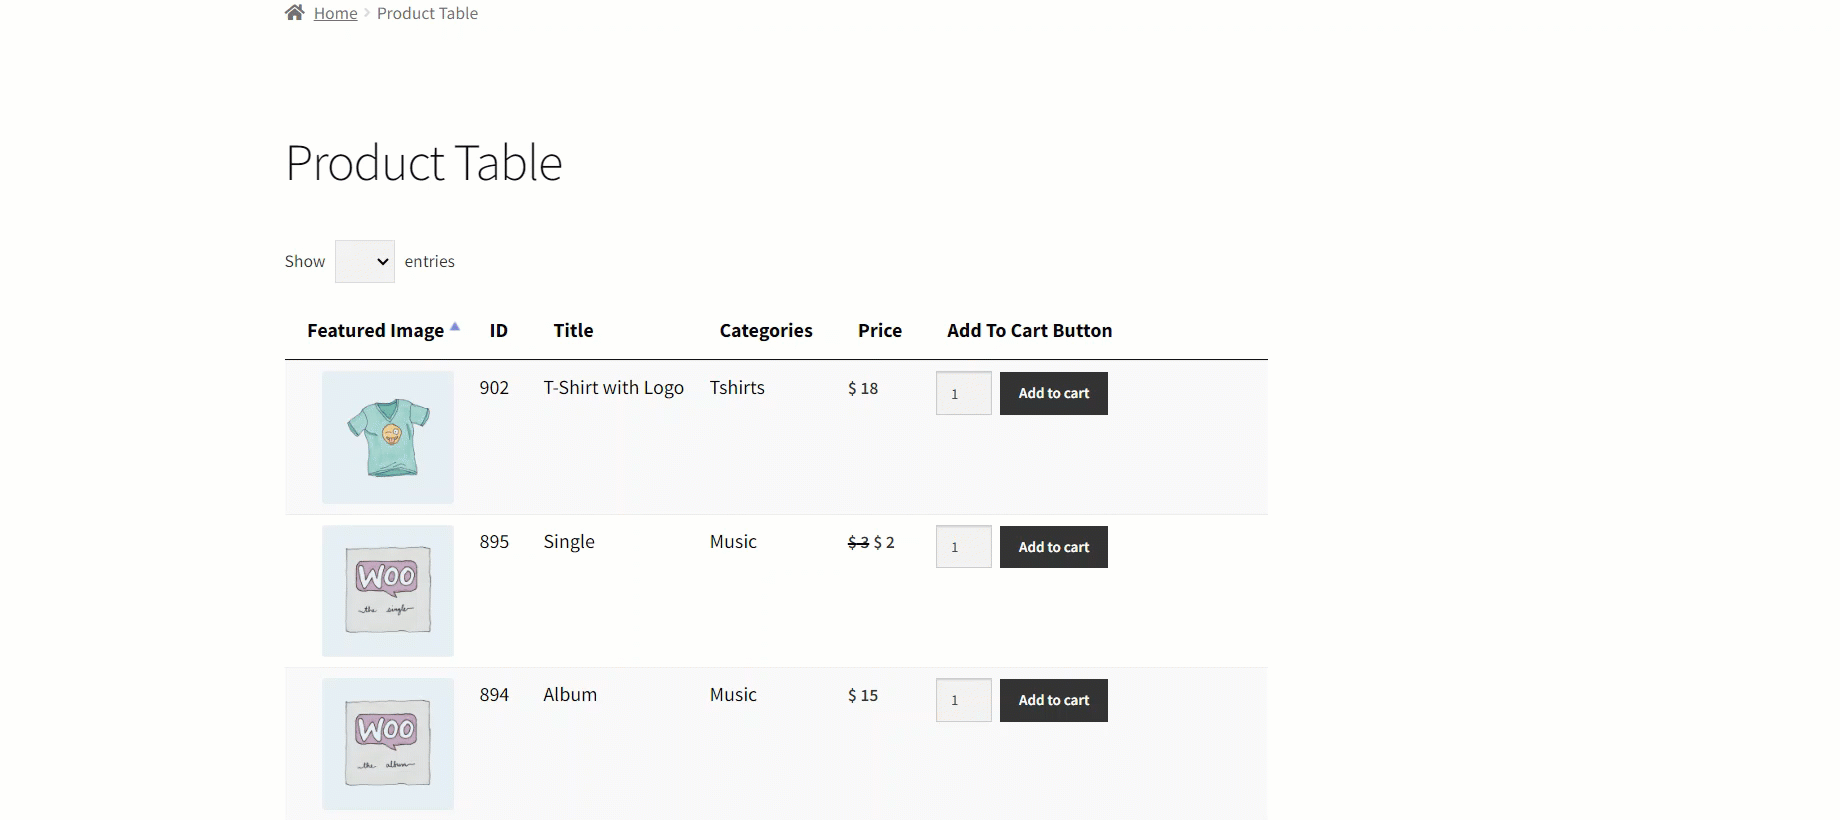Click the Album product Woo thumbnail
Screen dimensions: 1840x820
pyautogui.click(x=388, y=744)
